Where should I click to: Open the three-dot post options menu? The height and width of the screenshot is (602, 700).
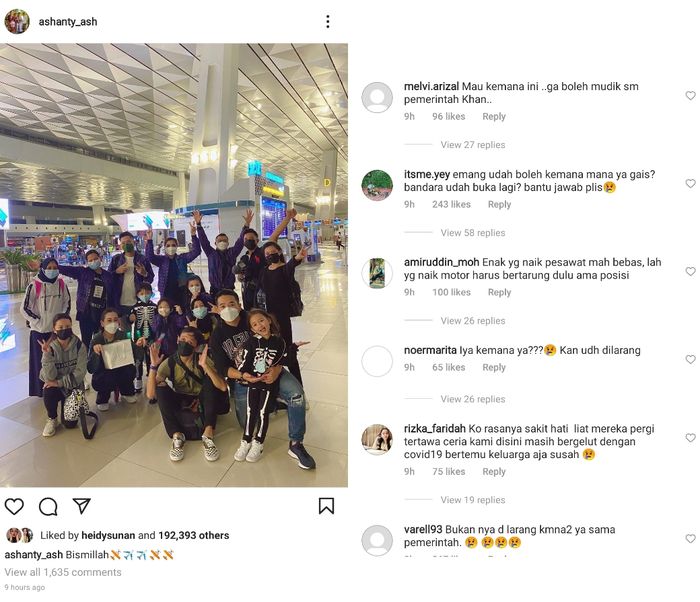[328, 21]
